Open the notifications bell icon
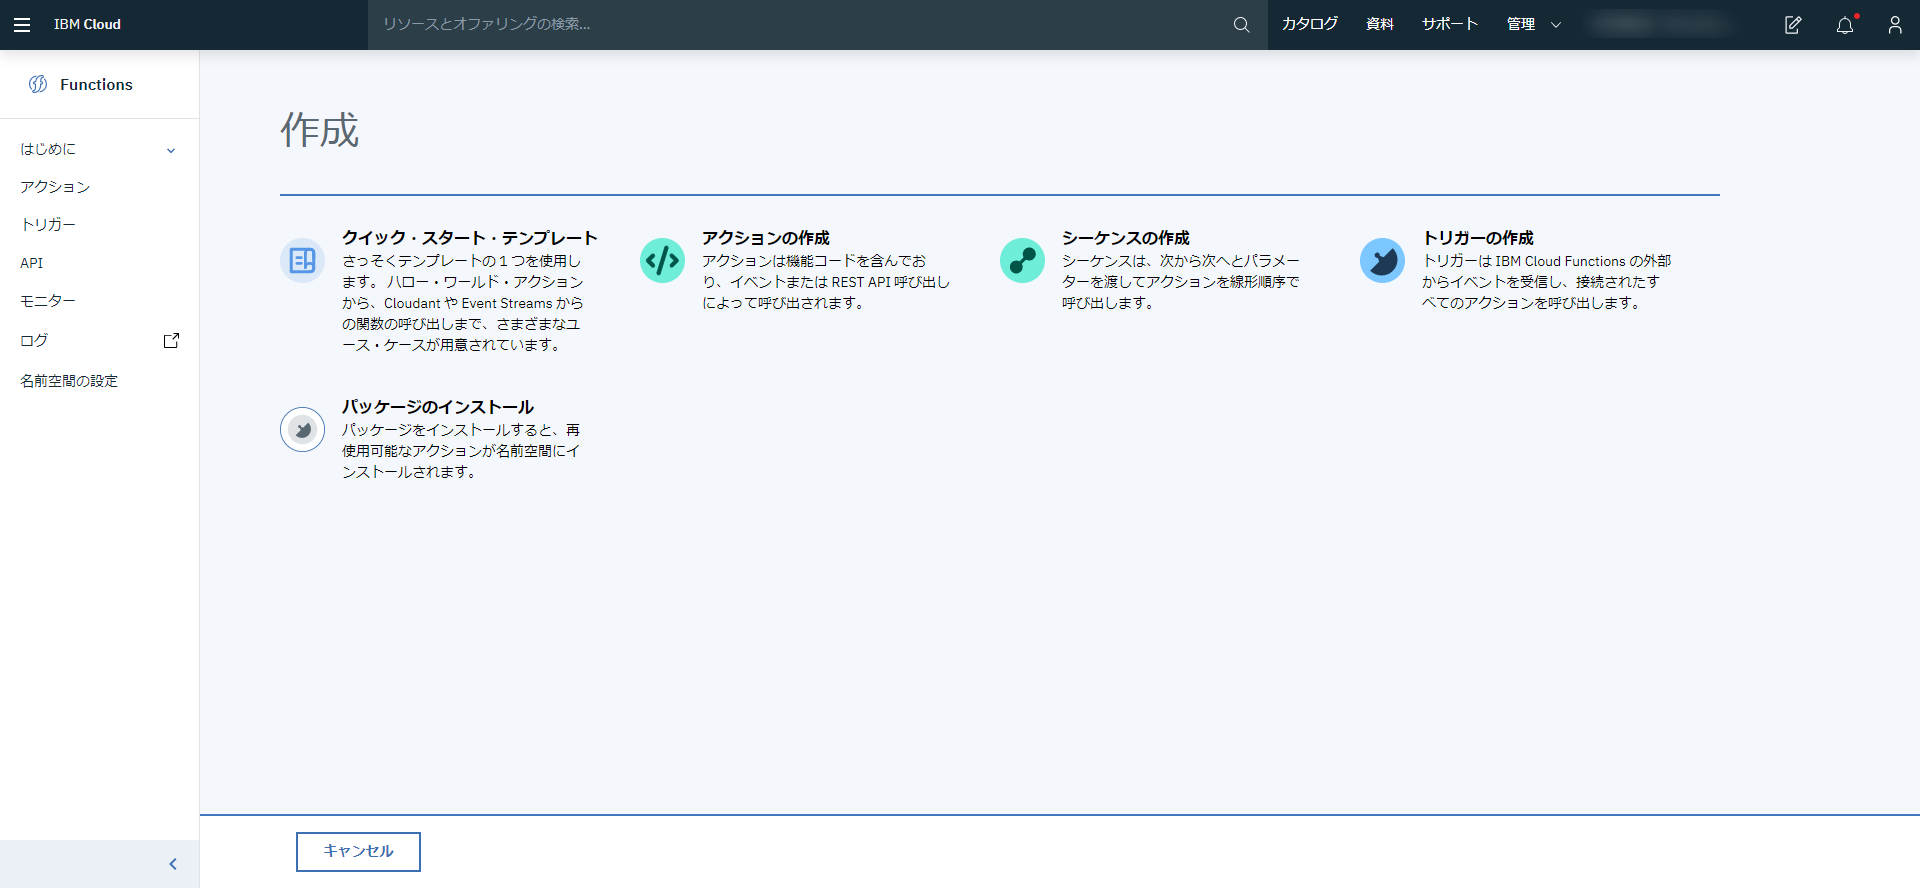Image resolution: width=1920 pixels, height=888 pixels. [1845, 25]
